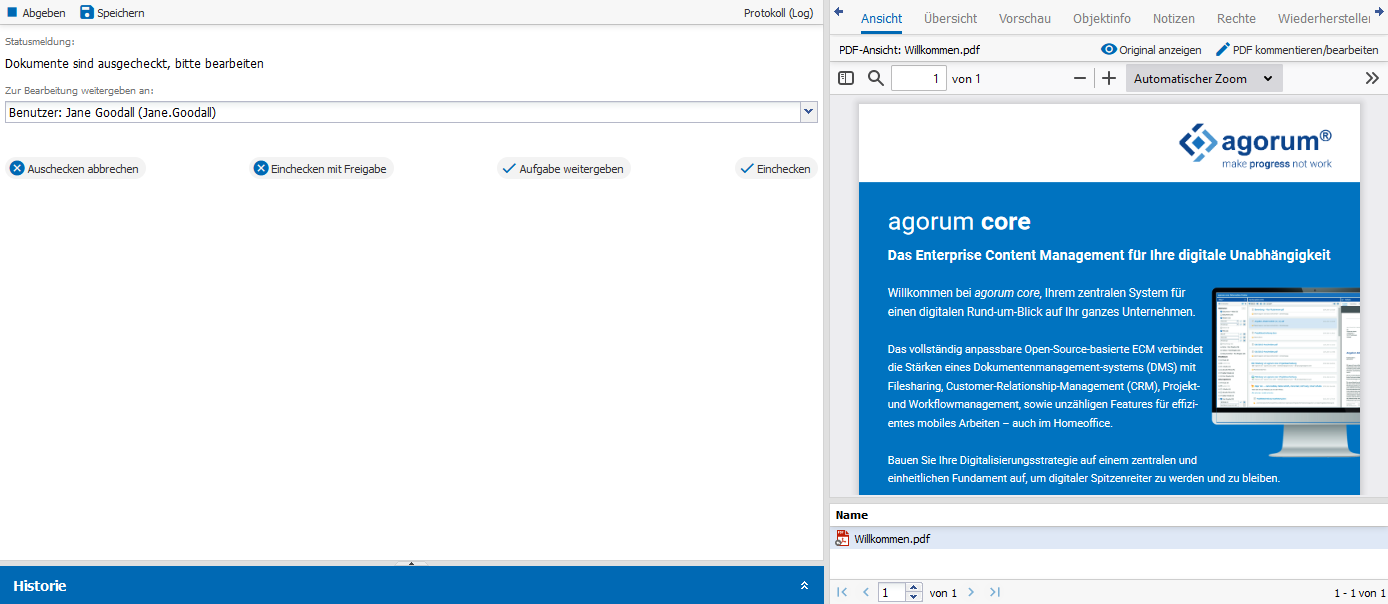This screenshot has width=1388, height=604.
Task: Zoom in with the plus icon
Action: (1109, 78)
